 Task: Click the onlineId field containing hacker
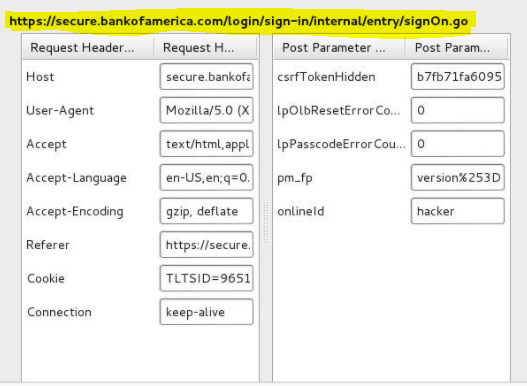(x=457, y=211)
